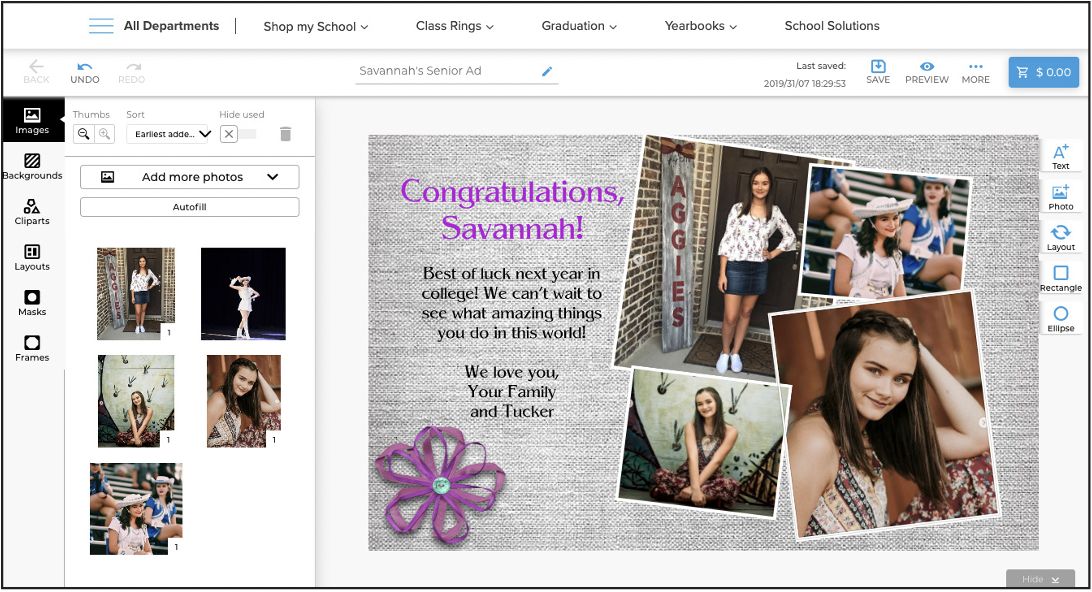Add a Photo box tool
Image resolution: width=1092 pixels, height=592 pixels.
(x=1061, y=197)
